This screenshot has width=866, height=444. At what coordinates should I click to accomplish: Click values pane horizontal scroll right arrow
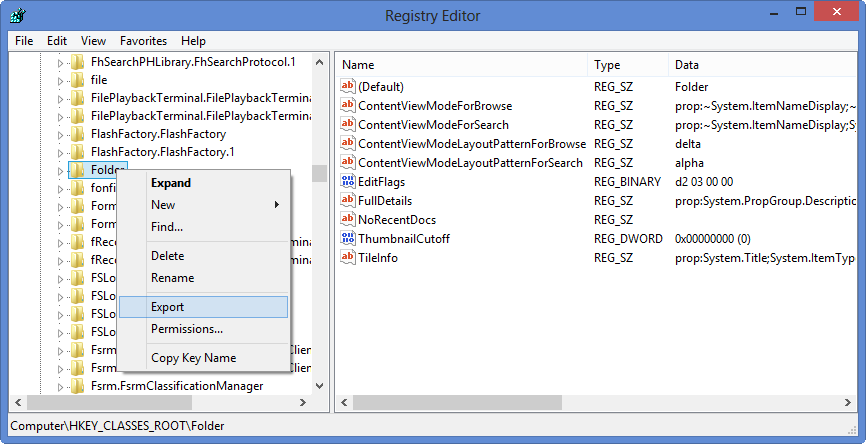(x=848, y=402)
